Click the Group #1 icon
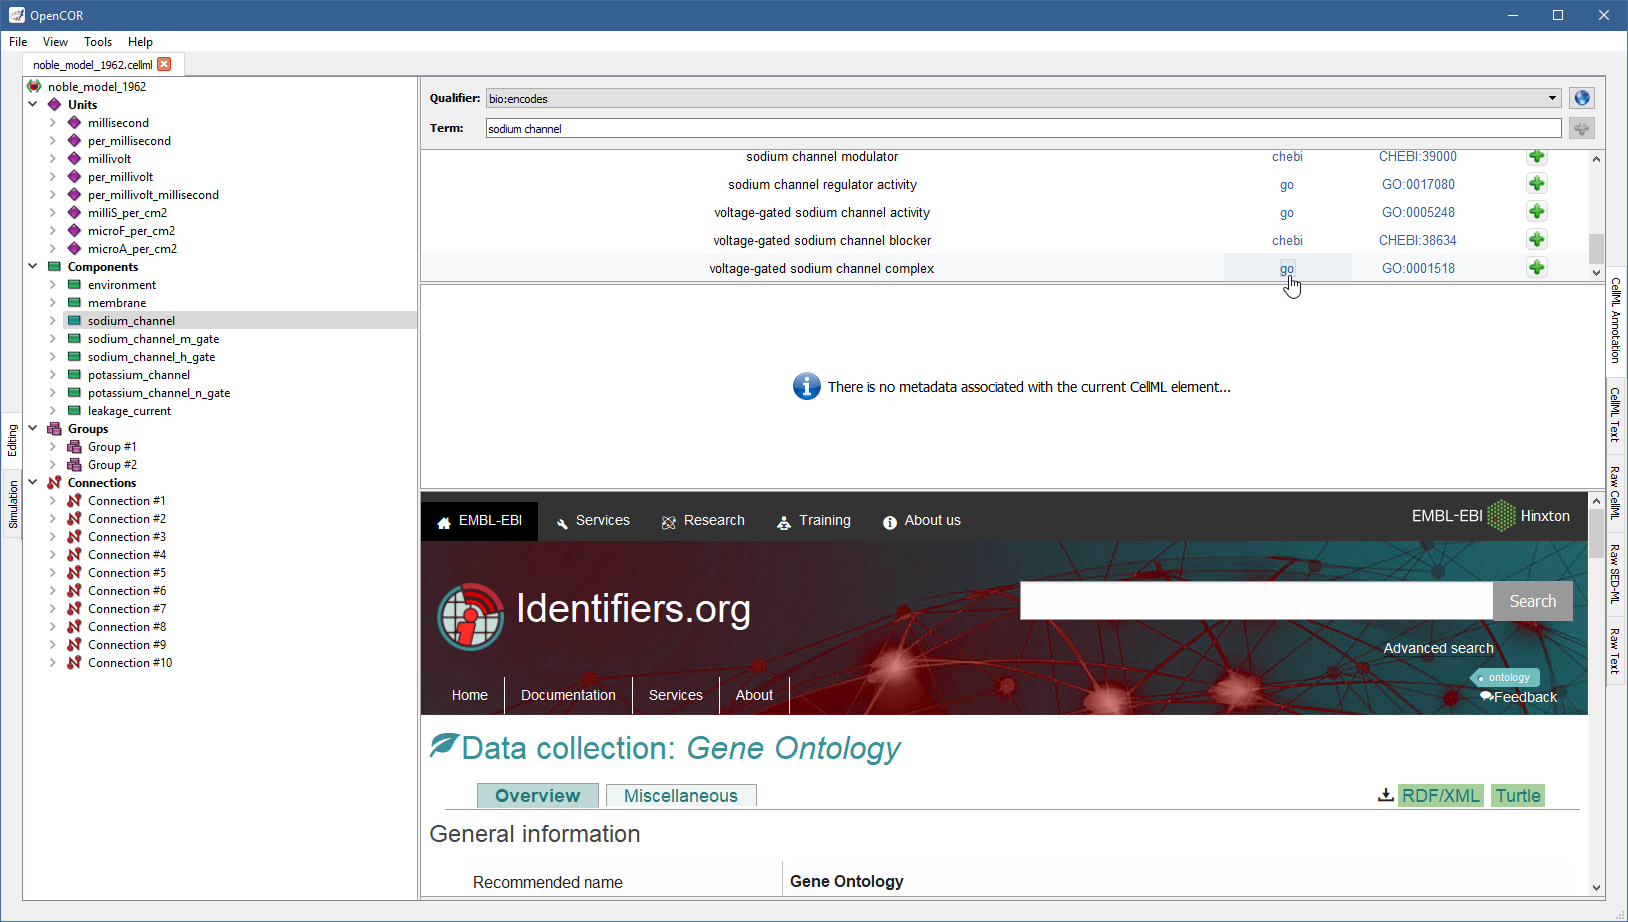 [x=74, y=447]
